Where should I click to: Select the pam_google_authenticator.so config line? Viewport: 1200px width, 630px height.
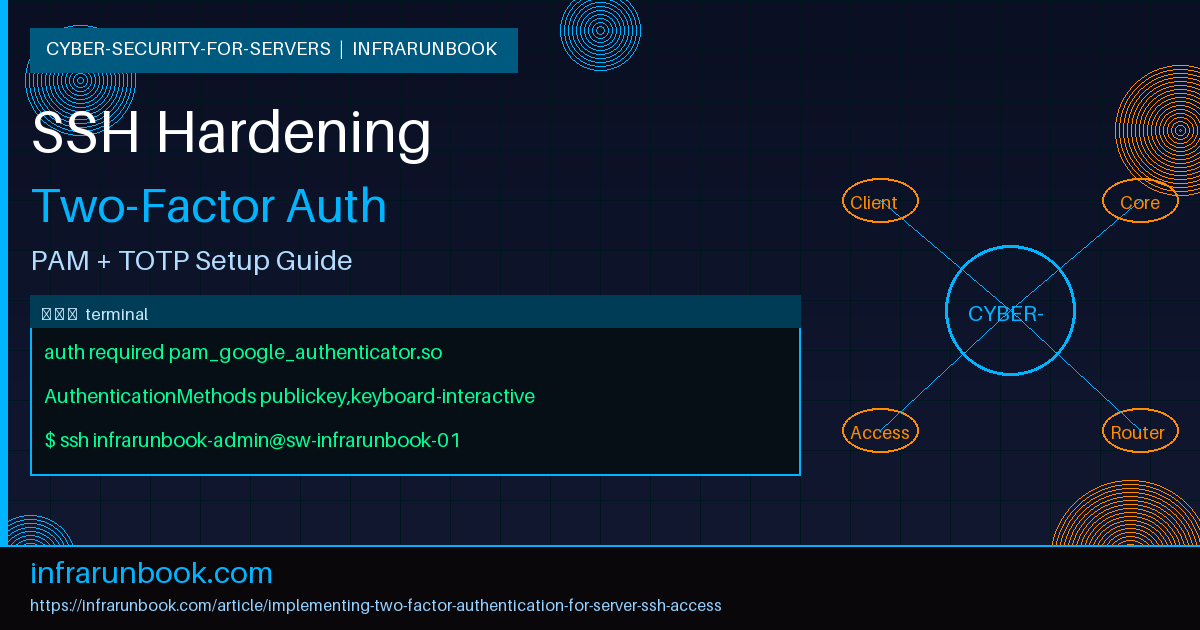(x=243, y=353)
